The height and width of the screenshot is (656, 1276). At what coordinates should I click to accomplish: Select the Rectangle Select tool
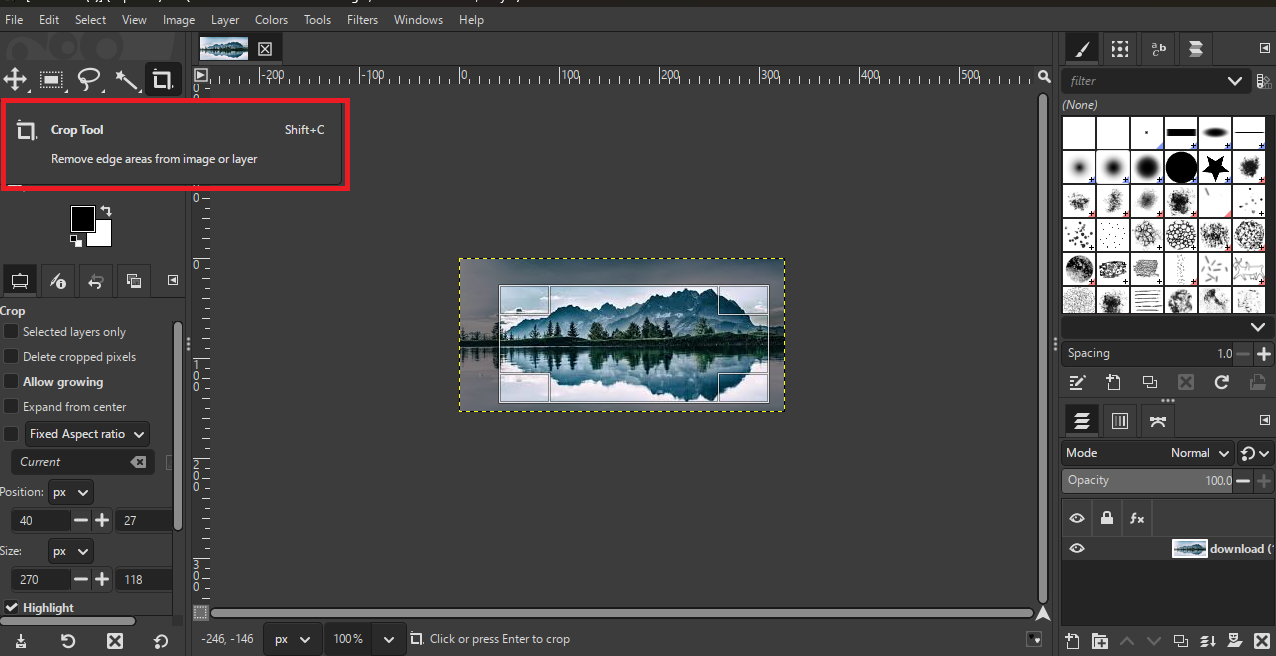(x=52, y=80)
